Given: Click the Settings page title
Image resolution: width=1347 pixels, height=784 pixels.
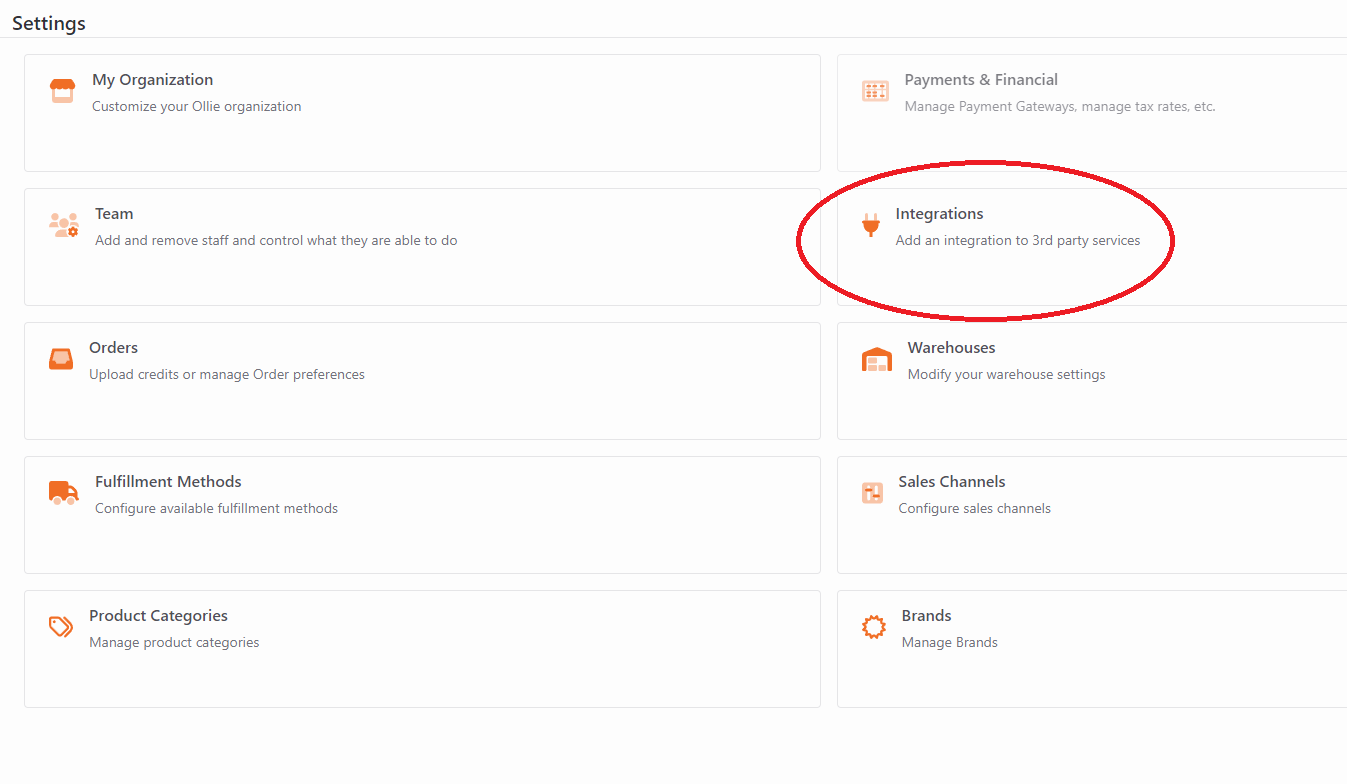Looking at the screenshot, I should 49,23.
